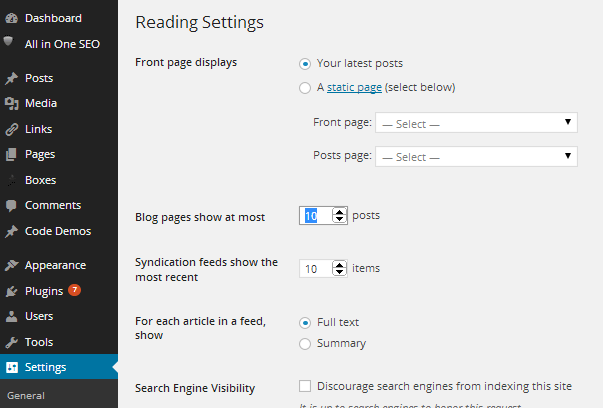Choose Summary for feed articles

pos(305,344)
